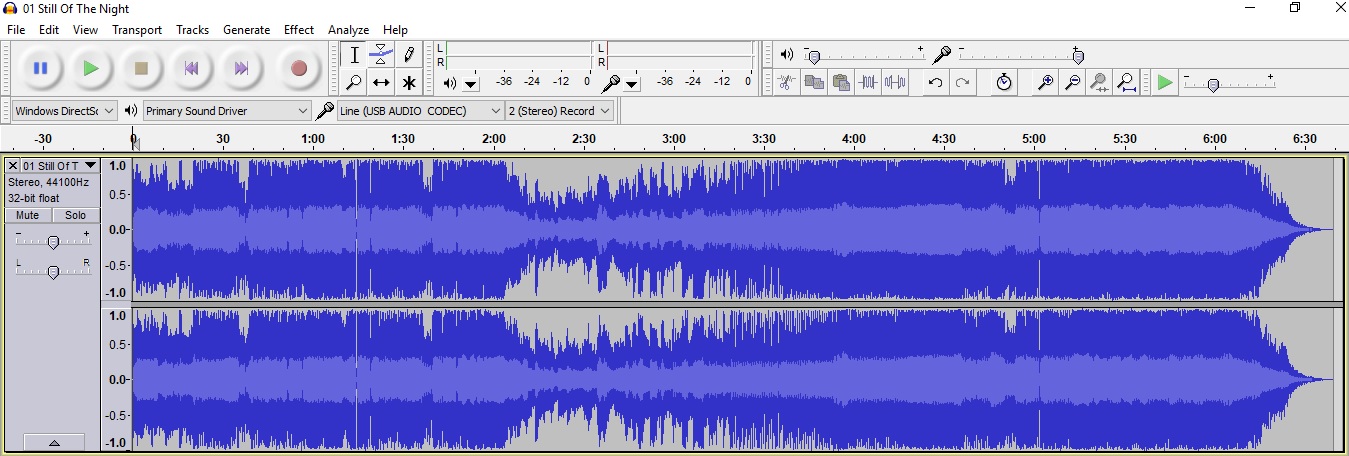The image size is (1349, 456).
Task: Click the Zoom In magnifier
Action: point(1045,83)
